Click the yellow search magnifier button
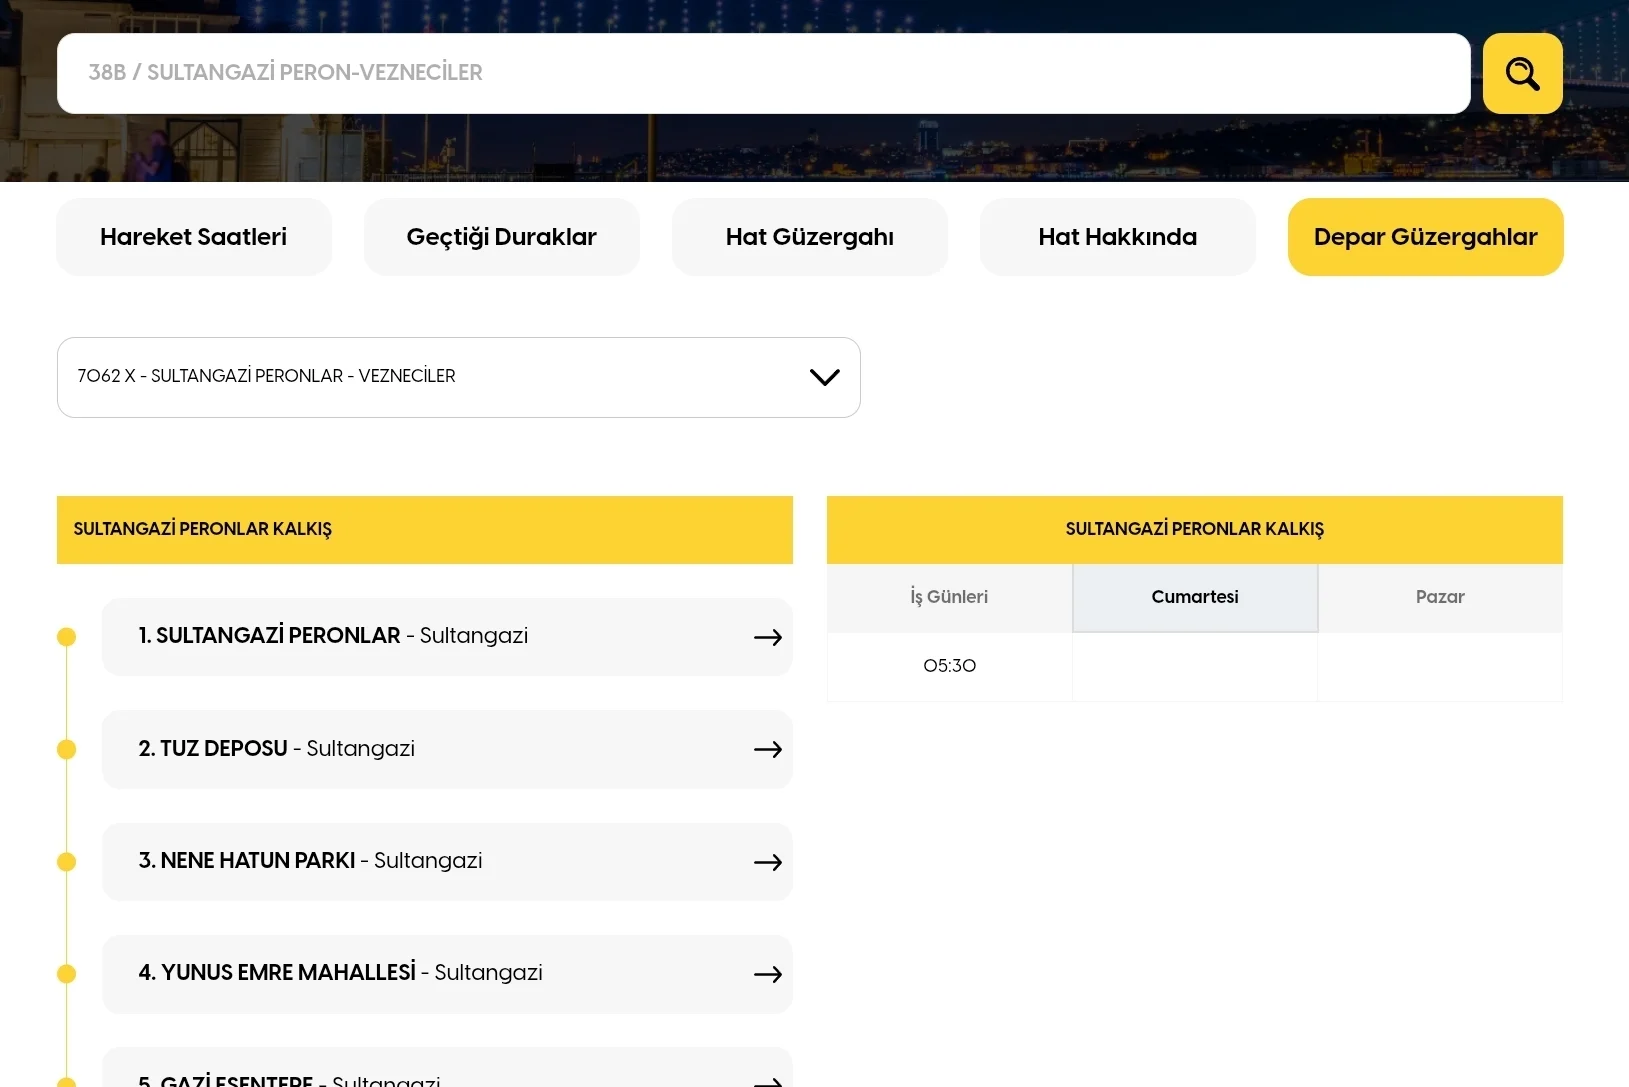 [x=1522, y=73]
